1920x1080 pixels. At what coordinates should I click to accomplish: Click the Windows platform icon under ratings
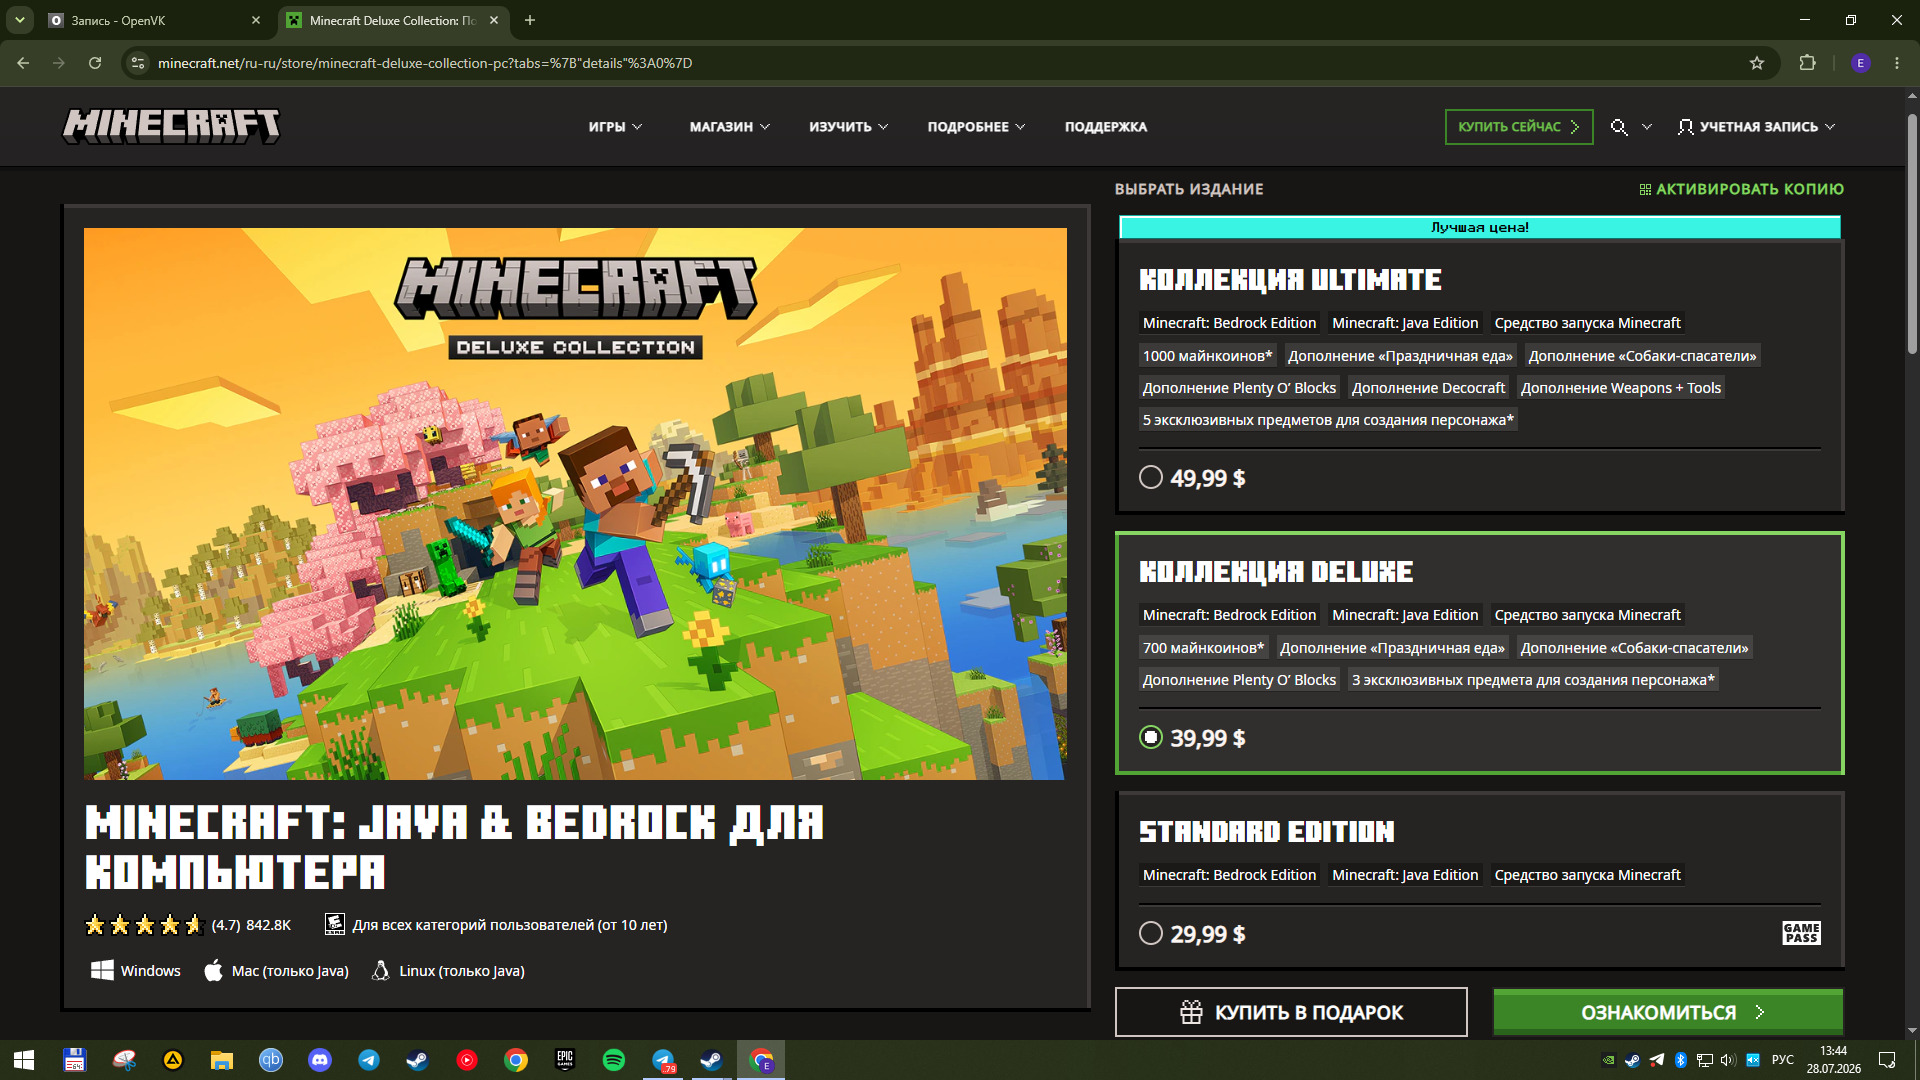click(x=102, y=970)
